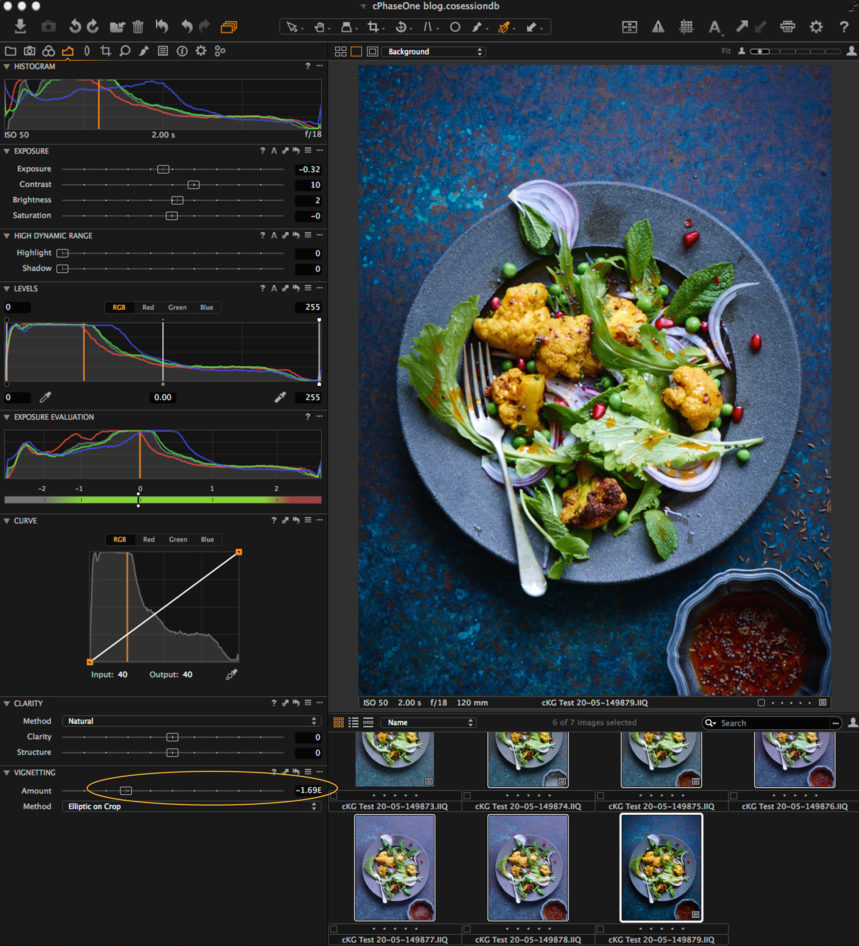
Task: Open the Color tool tab
Action: (48, 50)
